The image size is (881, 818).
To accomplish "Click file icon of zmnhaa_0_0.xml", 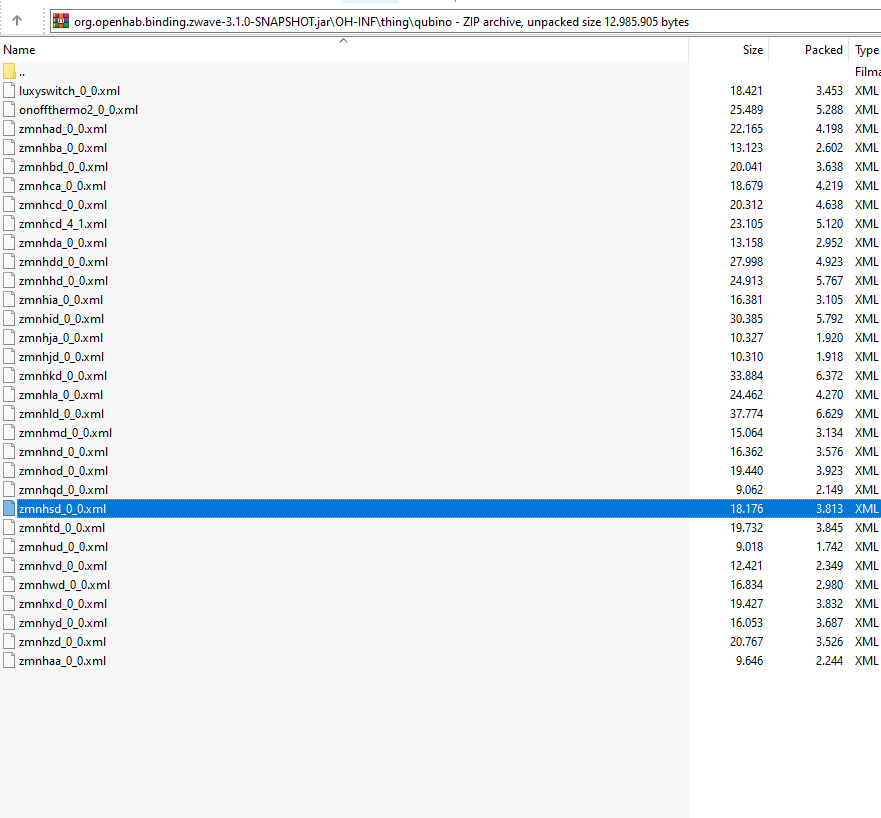I will click(x=9, y=661).
